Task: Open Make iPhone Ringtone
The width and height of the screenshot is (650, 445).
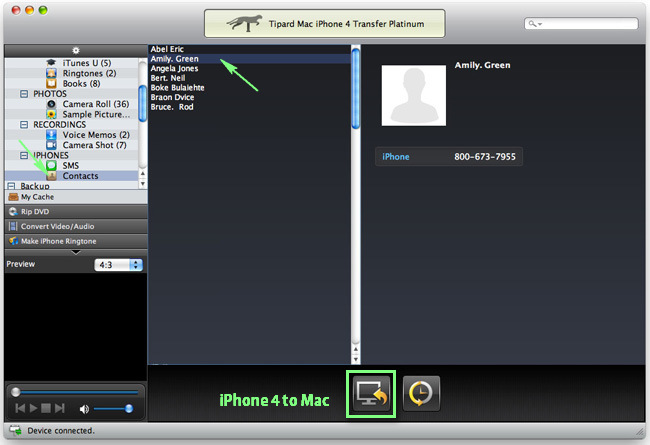Action: (x=76, y=241)
